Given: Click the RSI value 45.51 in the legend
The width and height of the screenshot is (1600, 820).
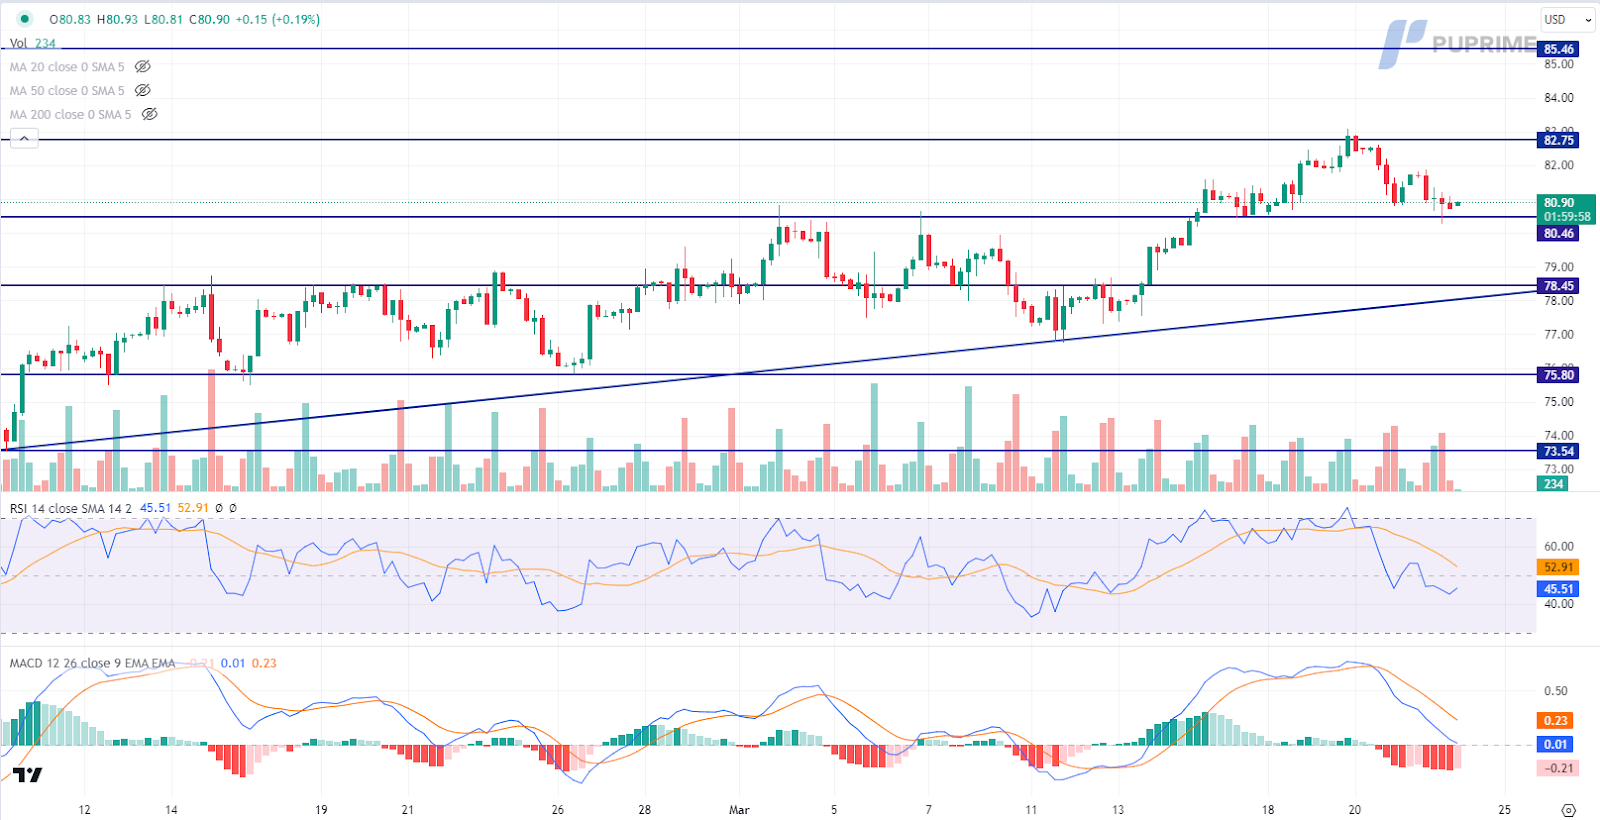Looking at the screenshot, I should 155,508.
